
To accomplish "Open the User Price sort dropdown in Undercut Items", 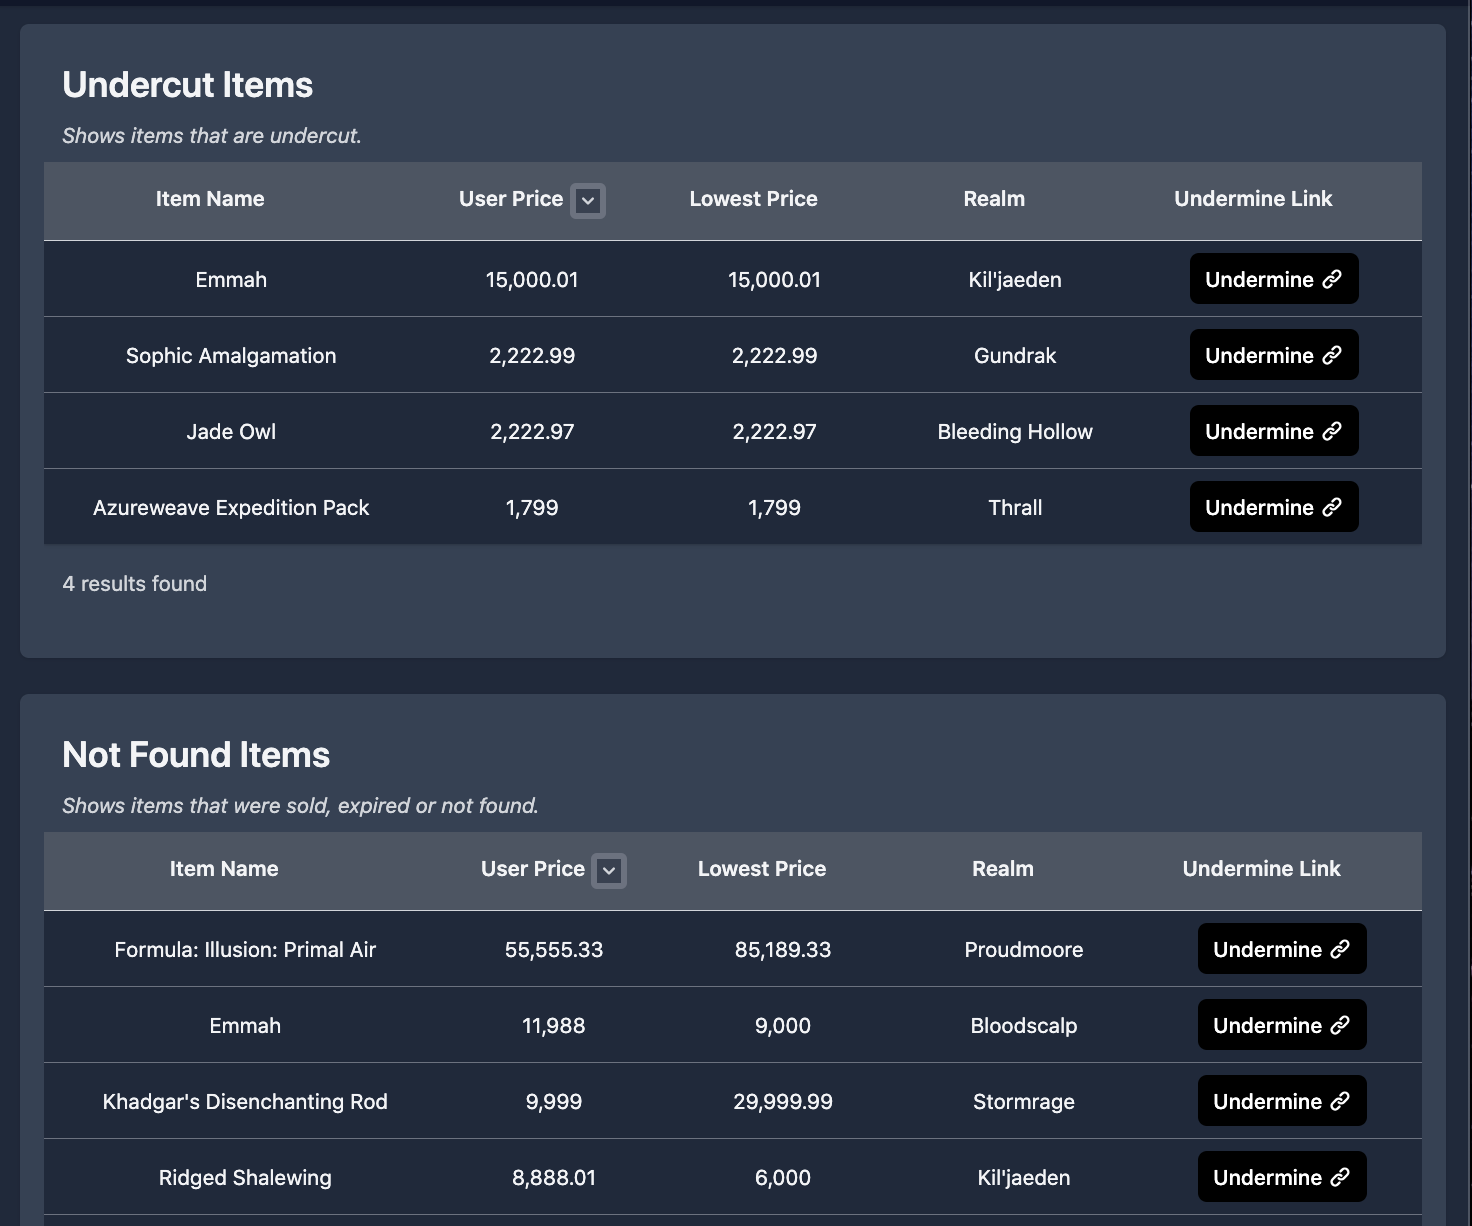I will (588, 200).
